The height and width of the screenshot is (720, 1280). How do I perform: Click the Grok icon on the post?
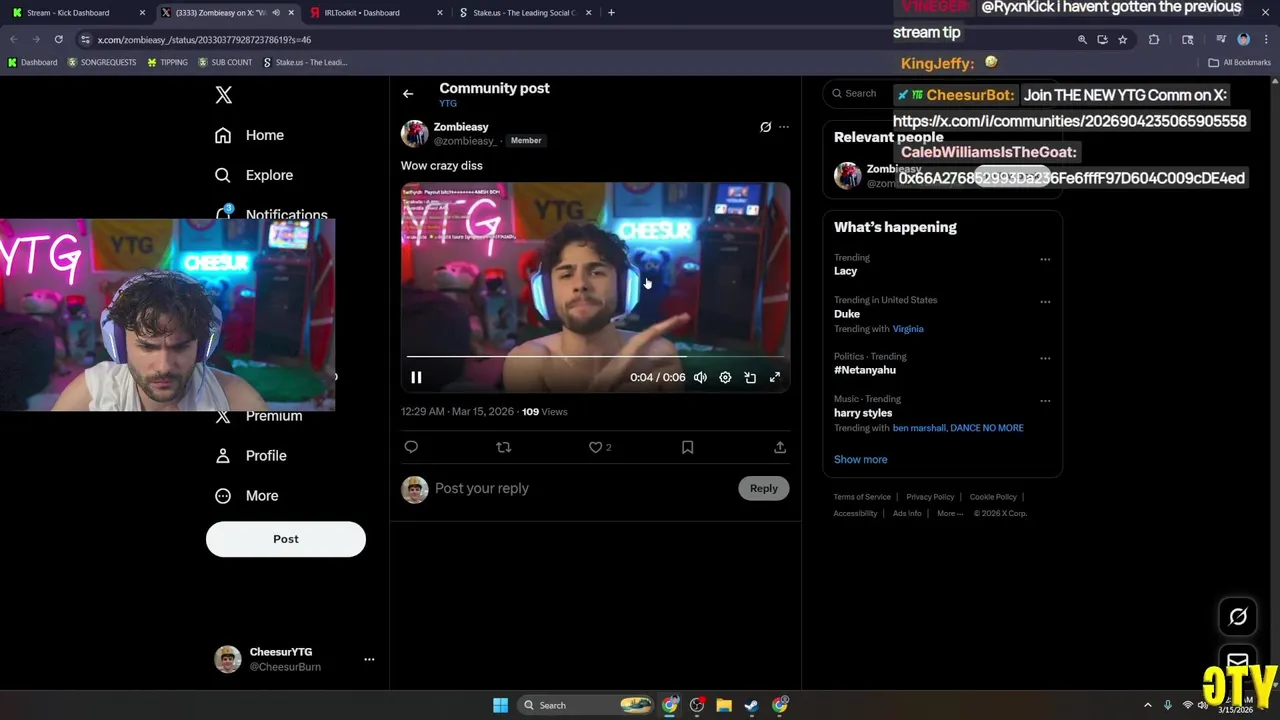tap(765, 127)
